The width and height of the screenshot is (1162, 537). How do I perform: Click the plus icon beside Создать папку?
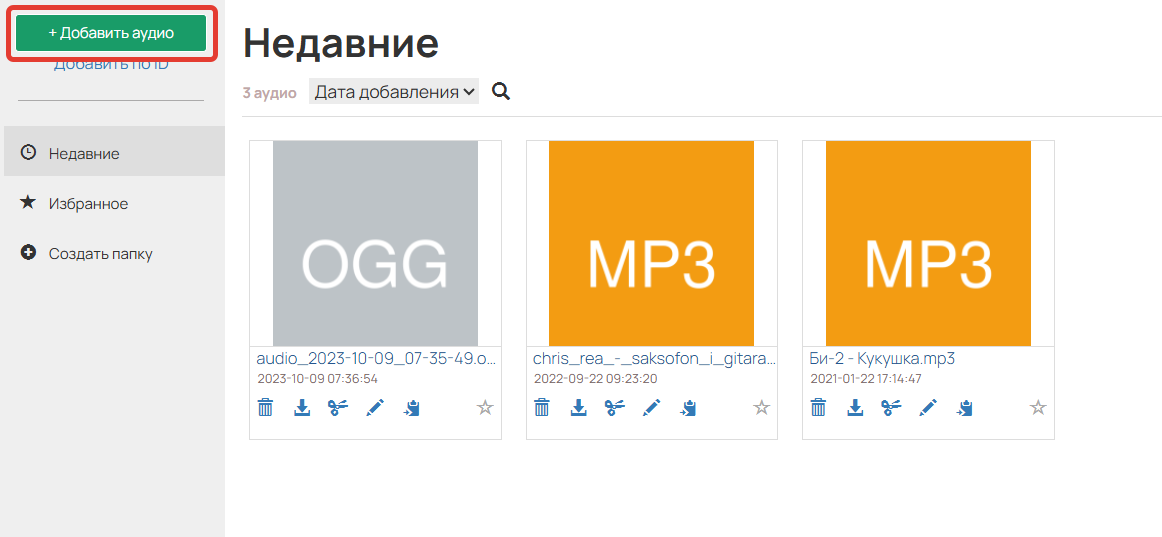coord(28,253)
